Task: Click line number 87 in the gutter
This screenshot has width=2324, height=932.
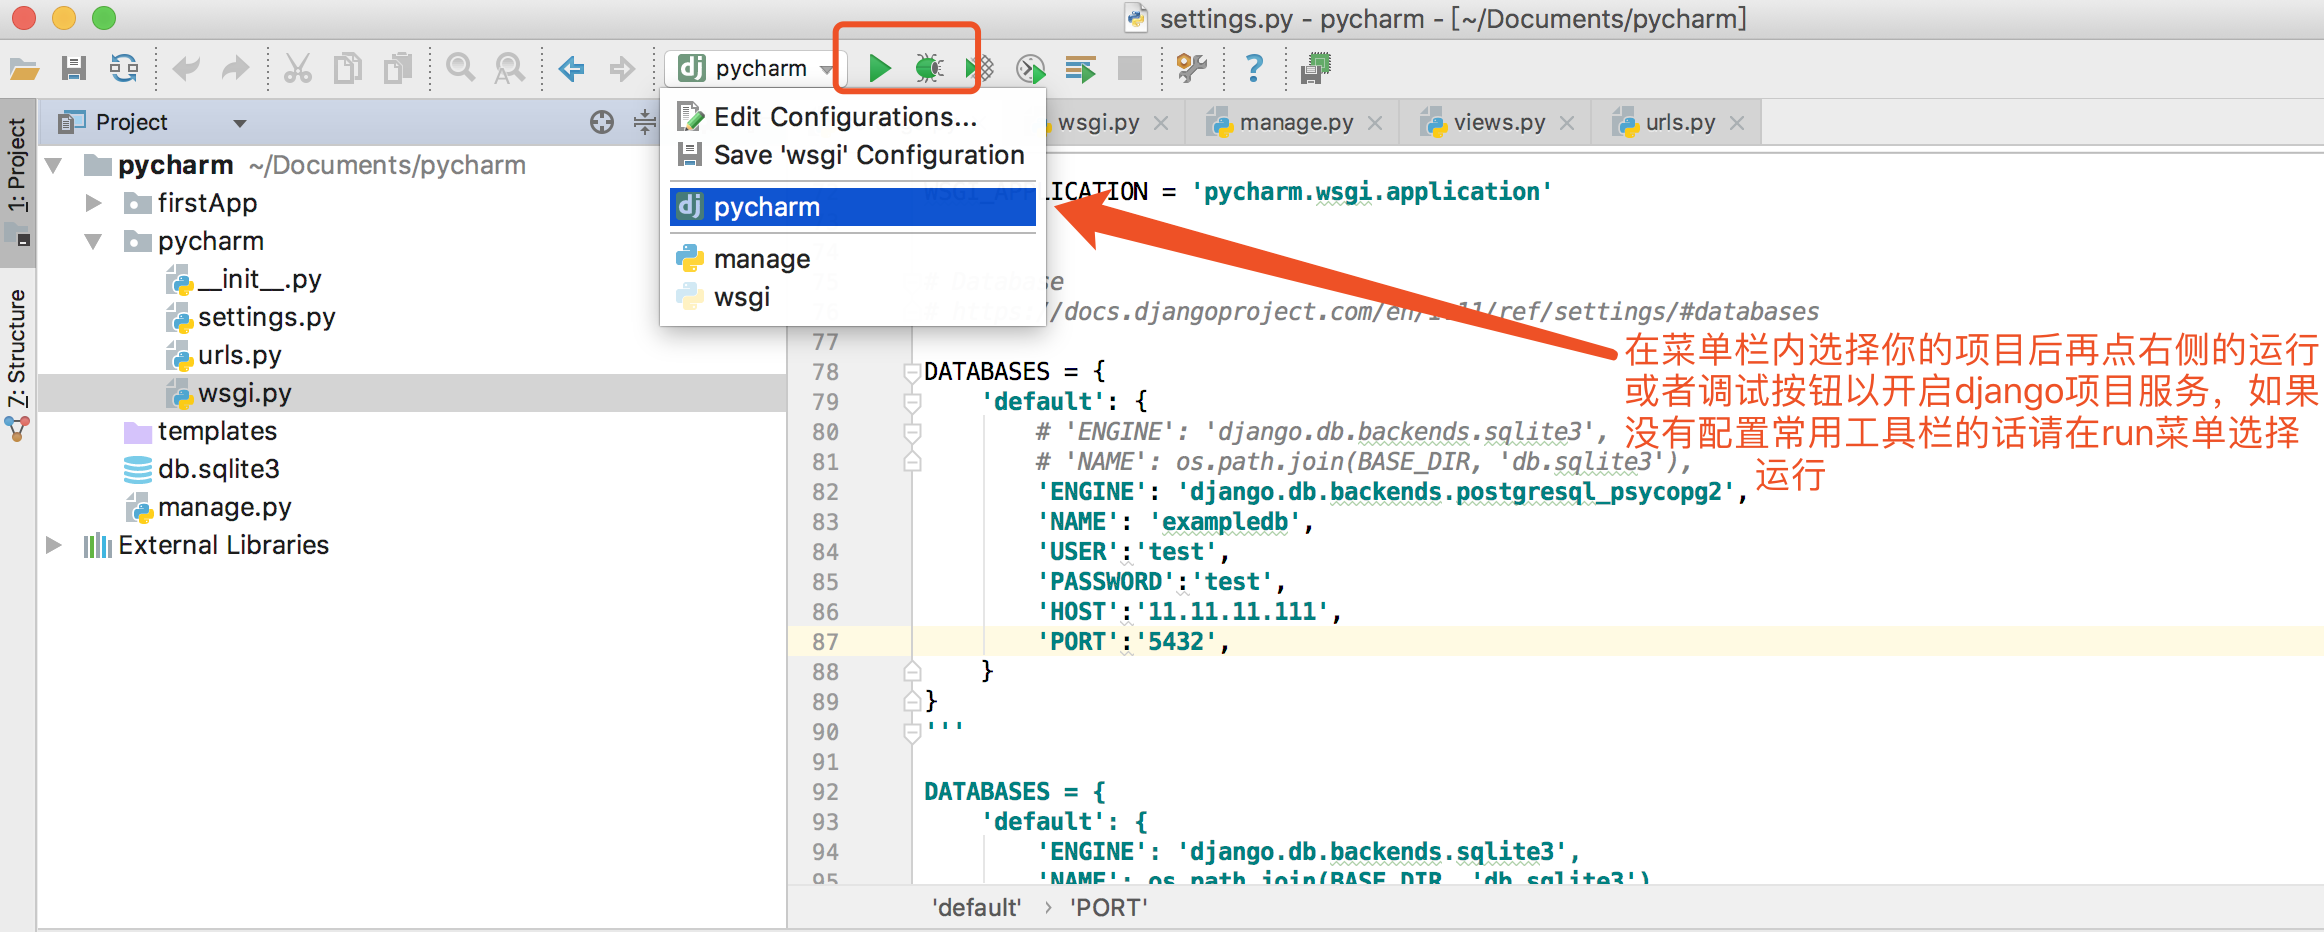Action: point(825,642)
